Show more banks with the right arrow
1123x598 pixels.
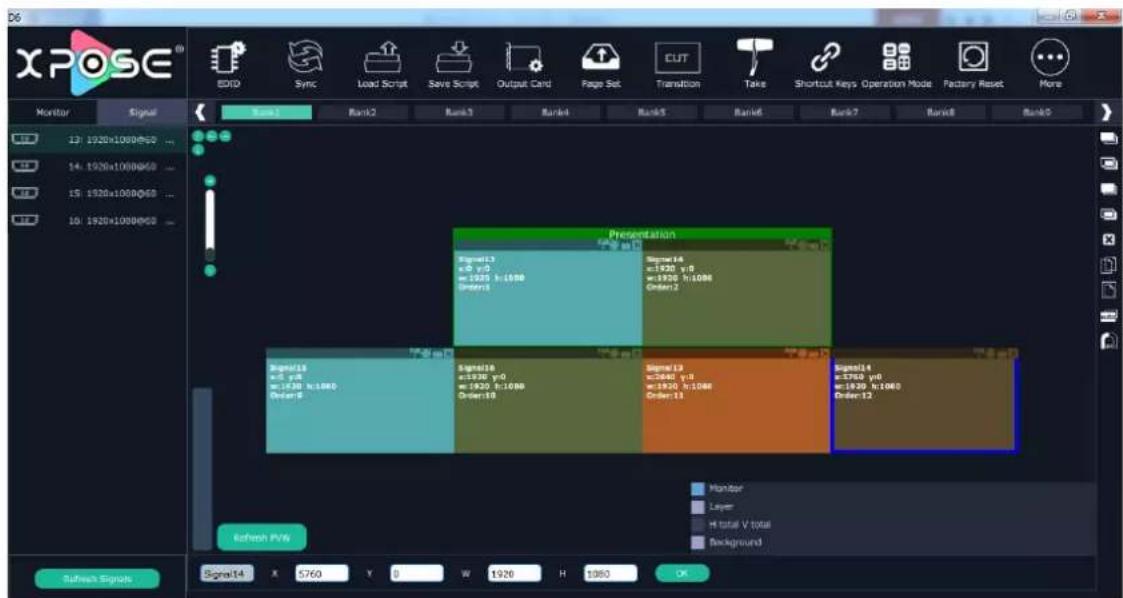click(1107, 112)
